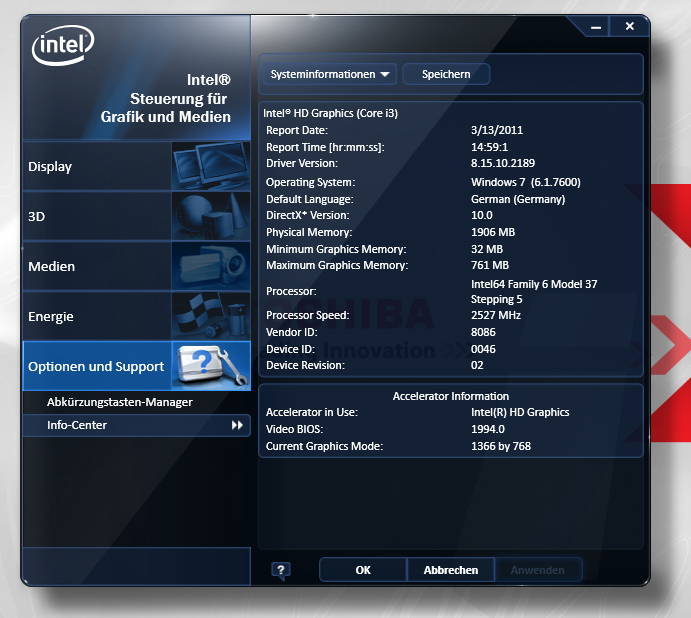
Task: Close the Intel control panel window
Action: pyautogui.click(x=630, y=26)
